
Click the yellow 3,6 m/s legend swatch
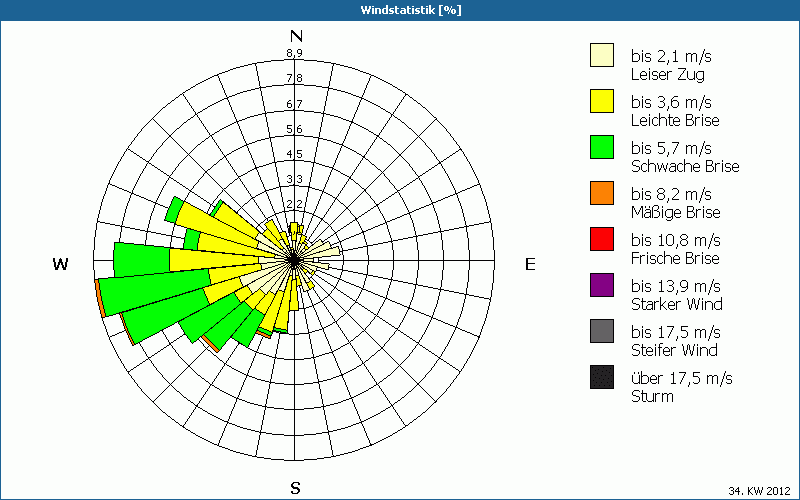[x=602, y=101]
